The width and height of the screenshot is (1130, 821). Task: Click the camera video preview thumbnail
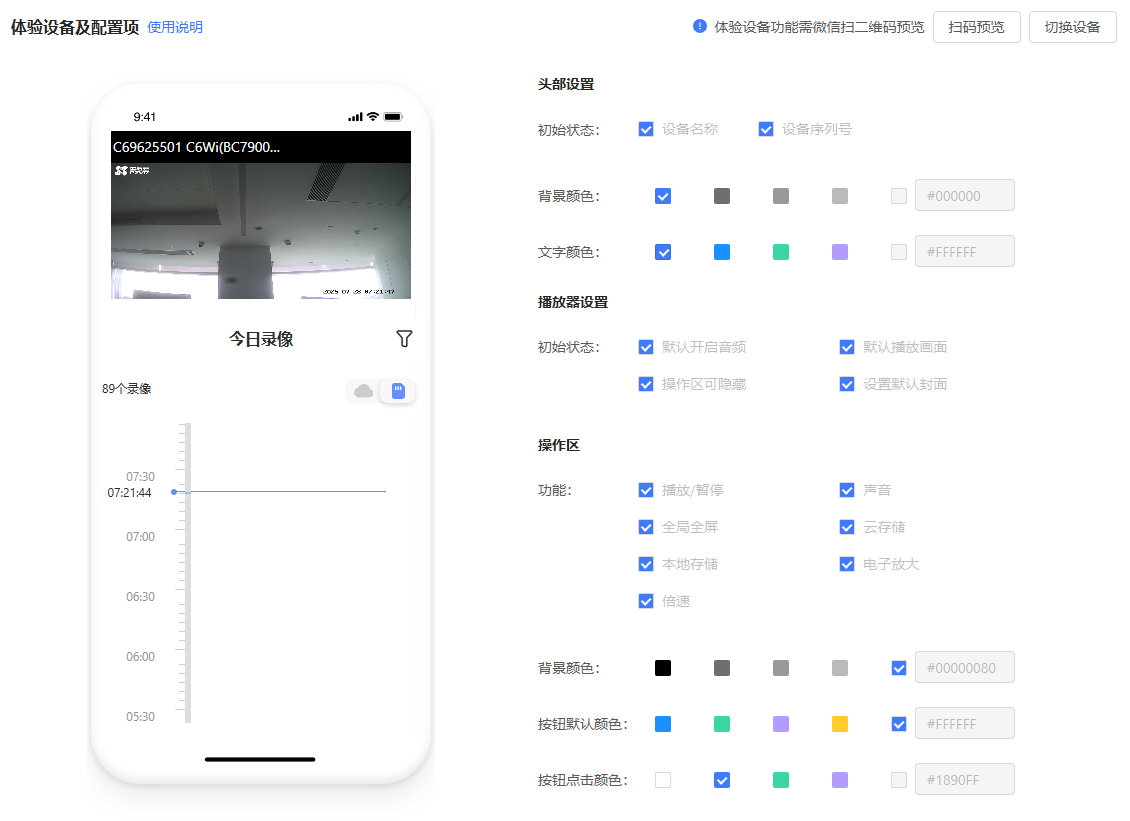(261, 230)
